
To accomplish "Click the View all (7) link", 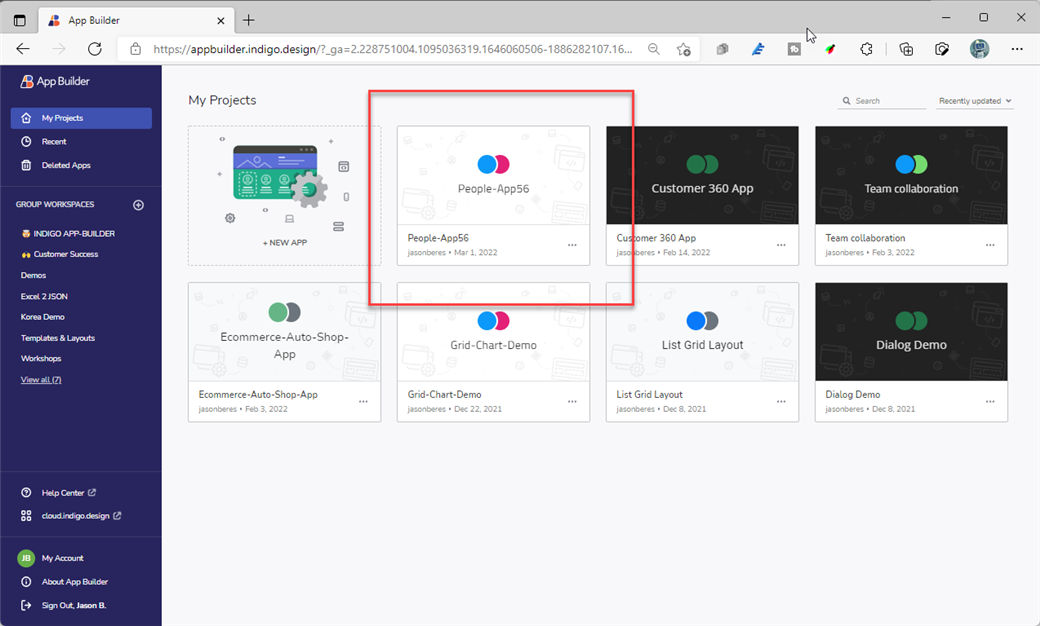I will 40,380.
